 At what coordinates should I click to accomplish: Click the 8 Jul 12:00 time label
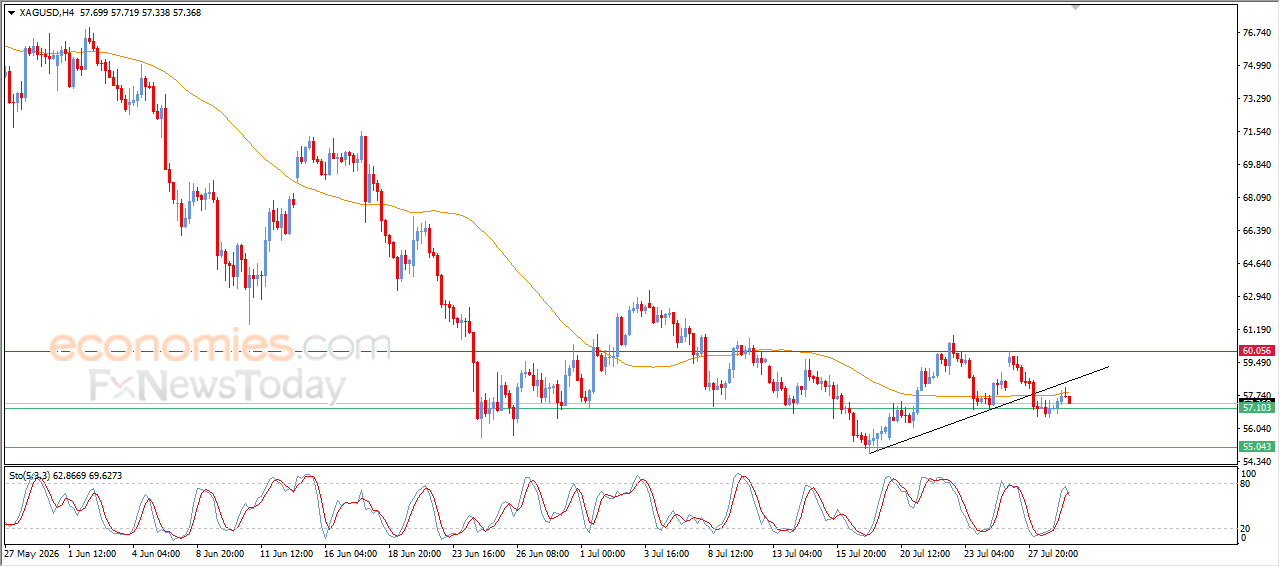click(731, 553)
